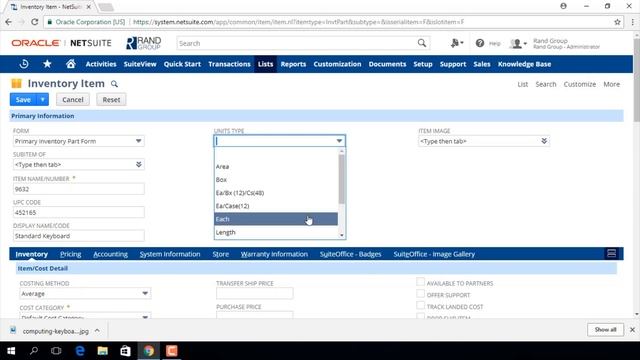Open the Reports menu
This screenshot has height=360, width=640.
tap(293, 64)
